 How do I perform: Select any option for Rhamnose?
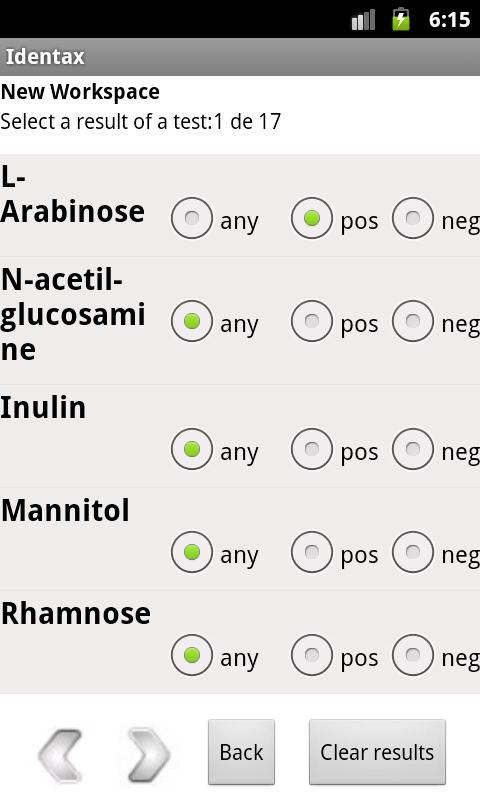192,655
